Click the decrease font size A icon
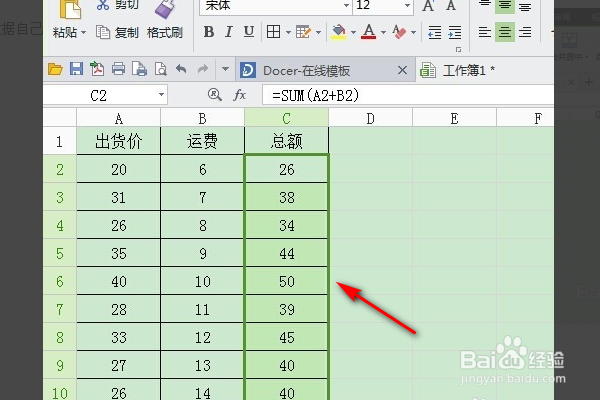This screenshot has width=600, height=400. (451, 5)
